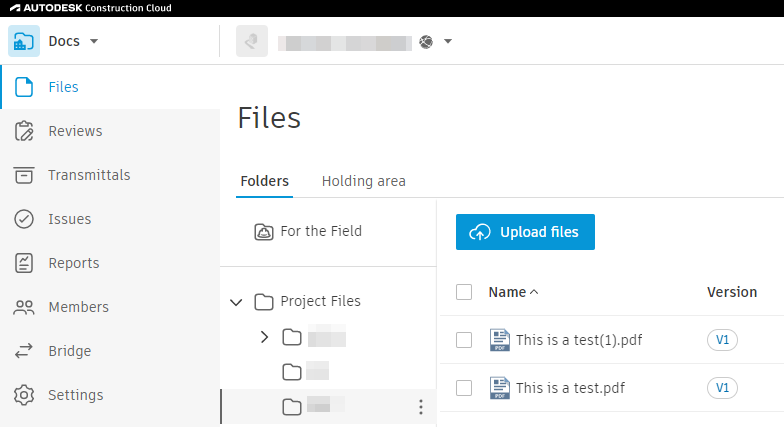Click the Members people icon

(x=24, y=307)
